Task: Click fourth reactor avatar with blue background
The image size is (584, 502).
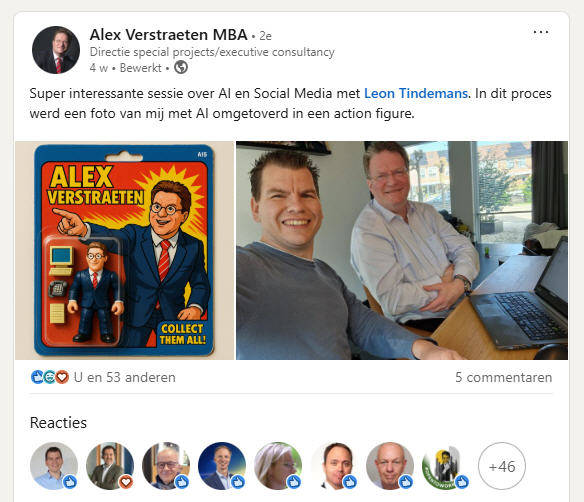Action: click(222, 466)
